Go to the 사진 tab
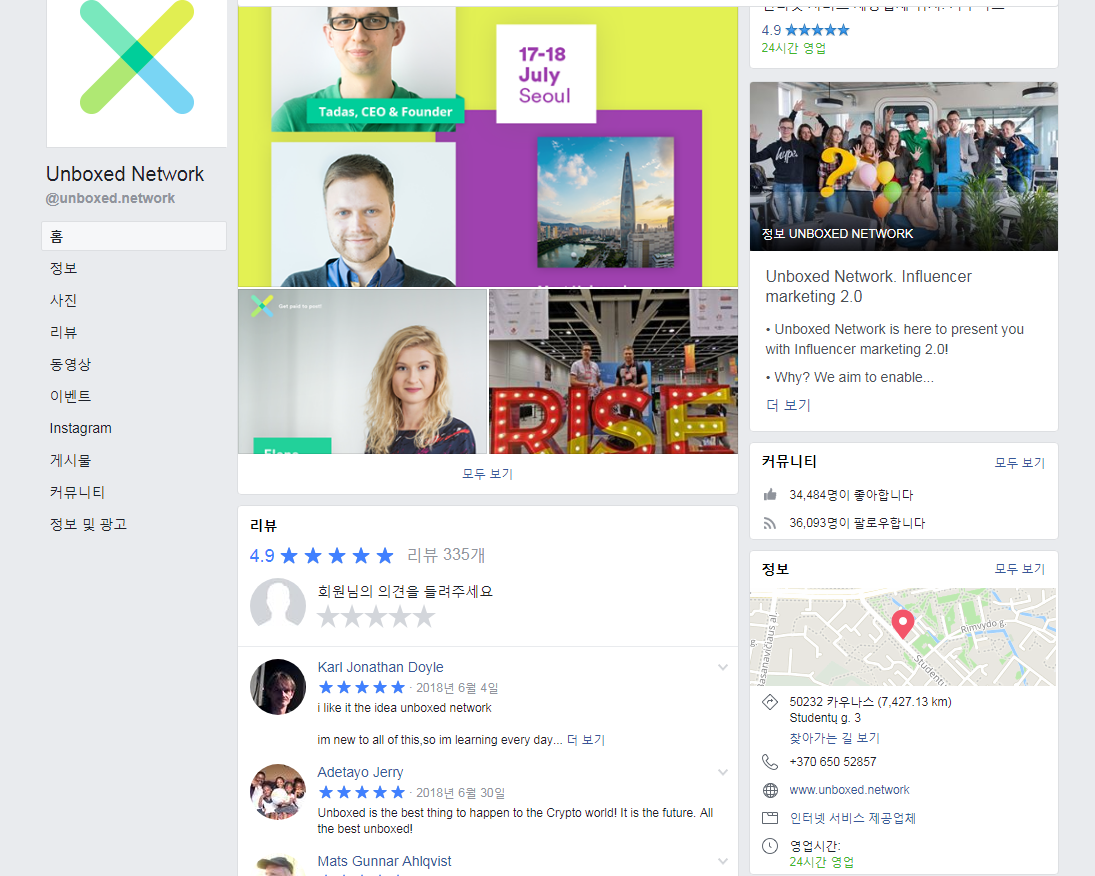The width and height of the screenshot is (1095, 876). (64, 300)
